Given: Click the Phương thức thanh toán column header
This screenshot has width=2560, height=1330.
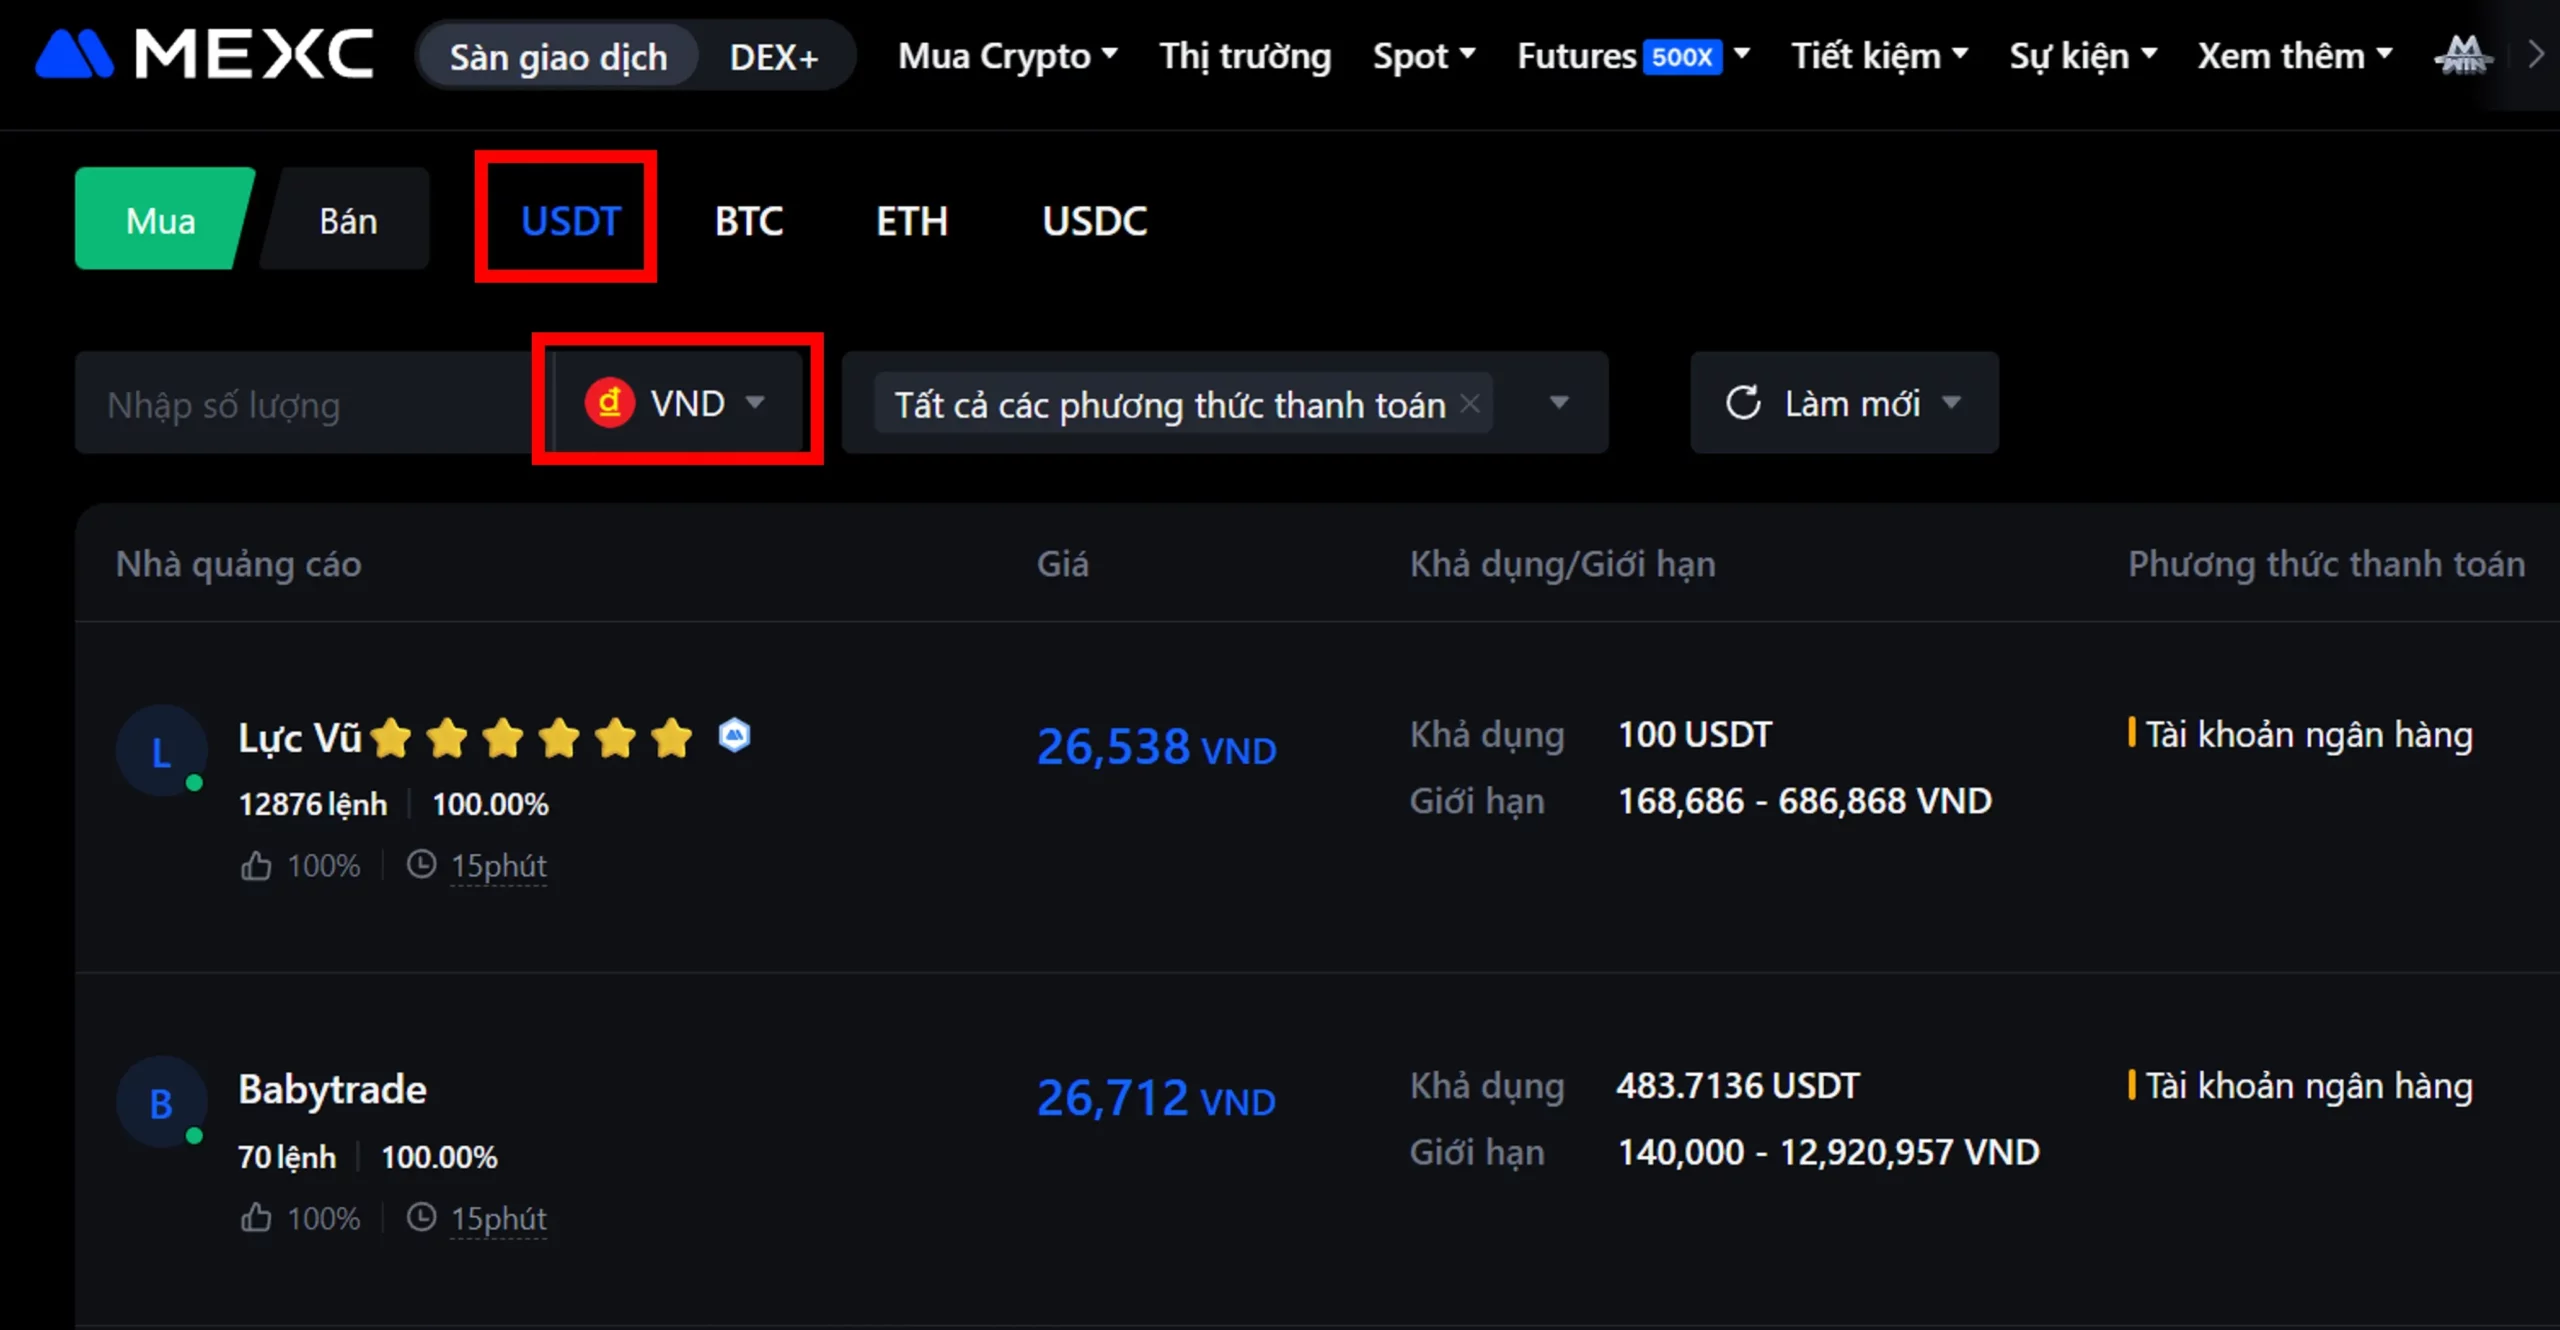Looking at the screenshot, I should tap(2326, 565).
